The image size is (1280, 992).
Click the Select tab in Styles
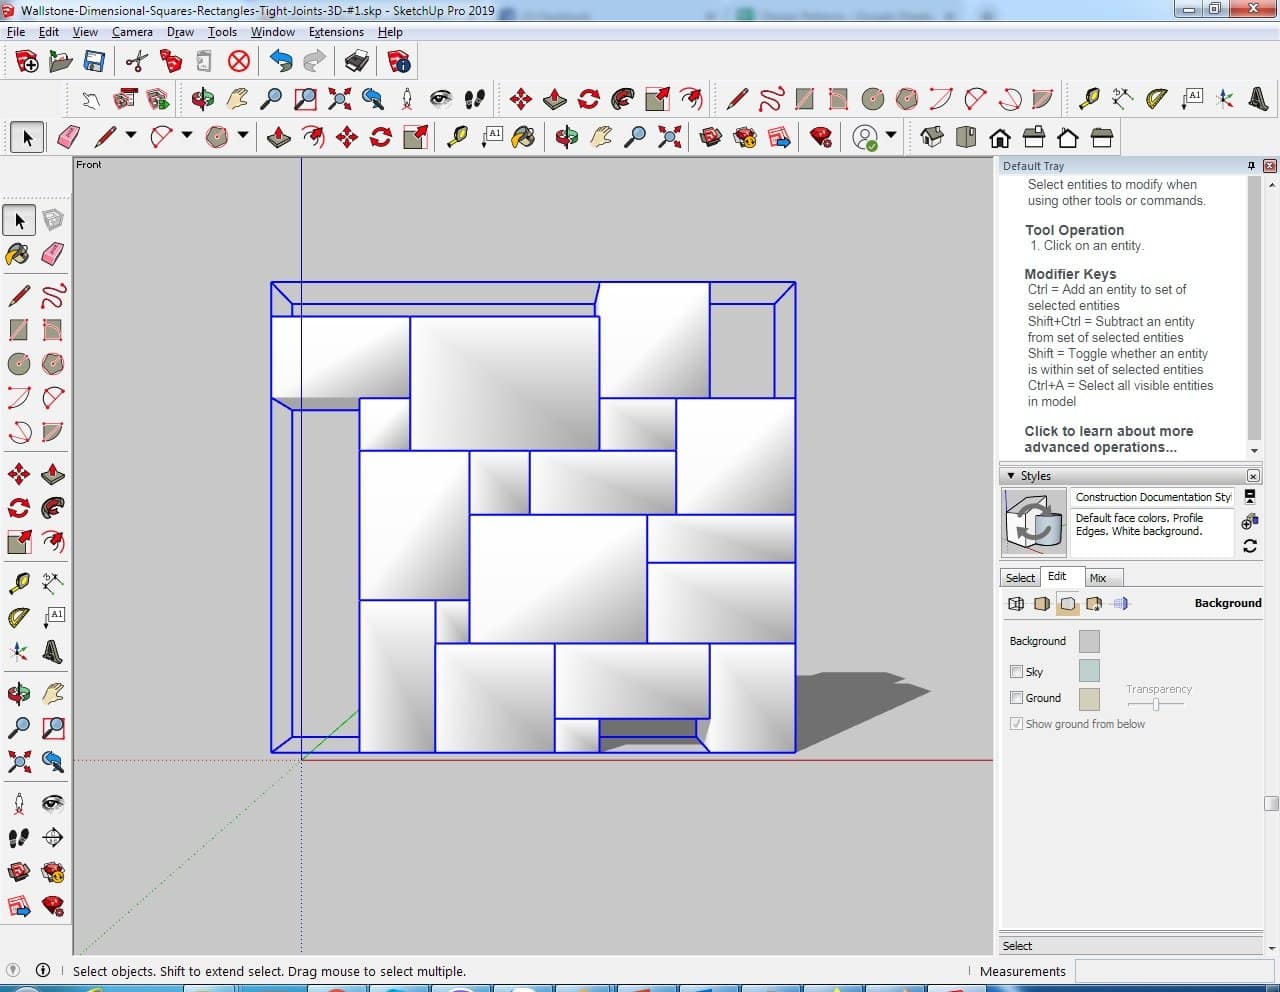point(1020,578)
